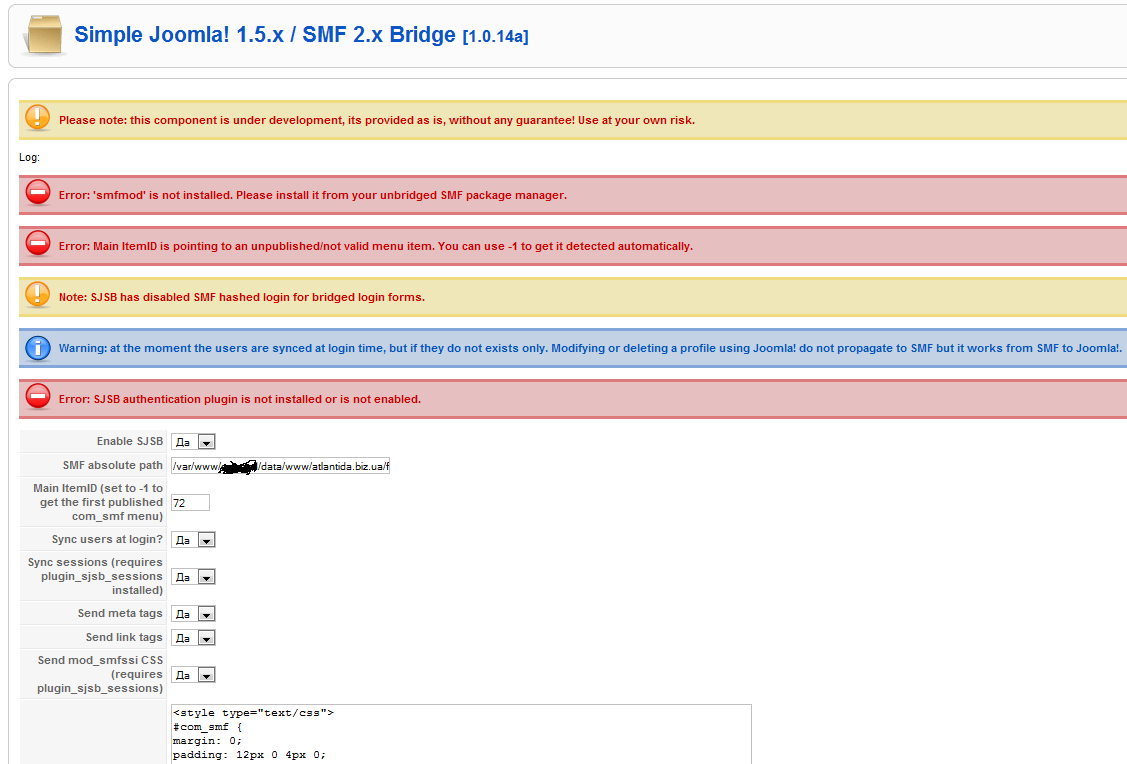This screenshot has width=1127, height=764.
Task: Click the 'Please note: this component is under development' text
Action: coord(377,121)
